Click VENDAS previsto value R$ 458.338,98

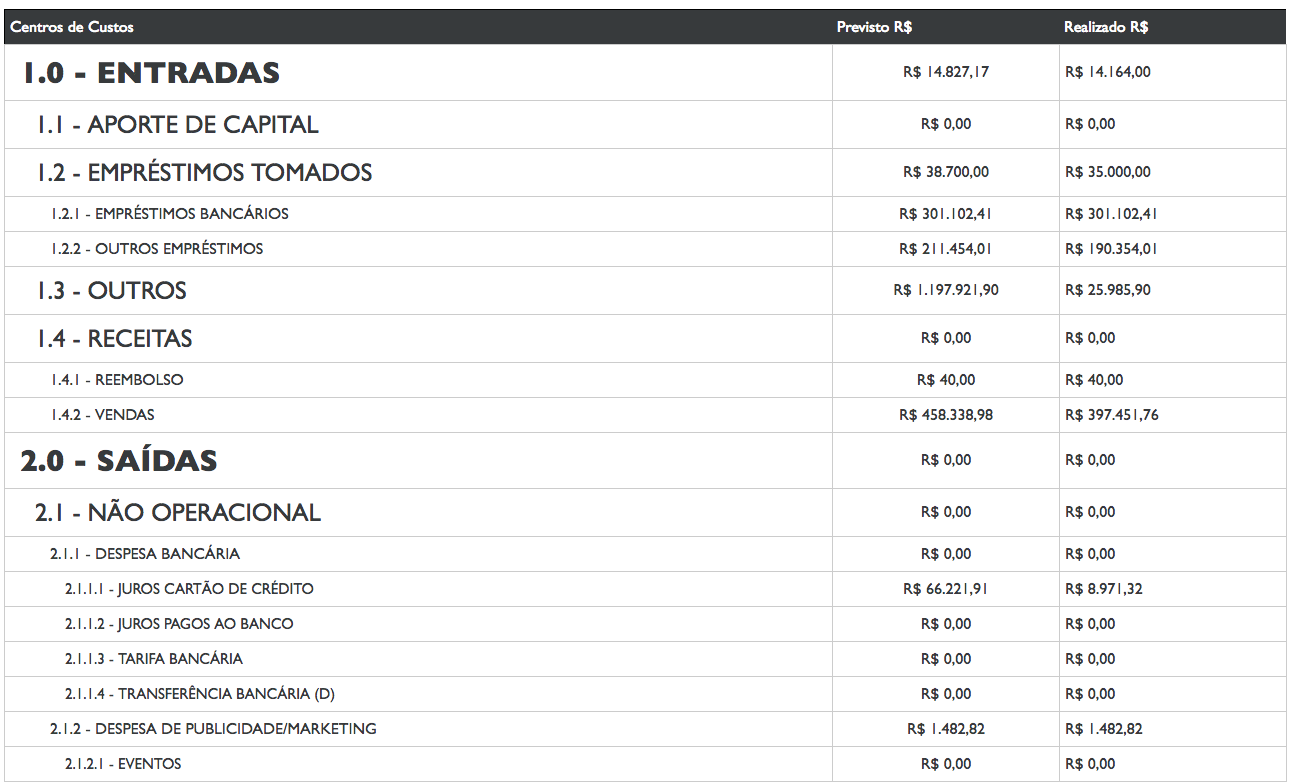click(x=946, y=415)
